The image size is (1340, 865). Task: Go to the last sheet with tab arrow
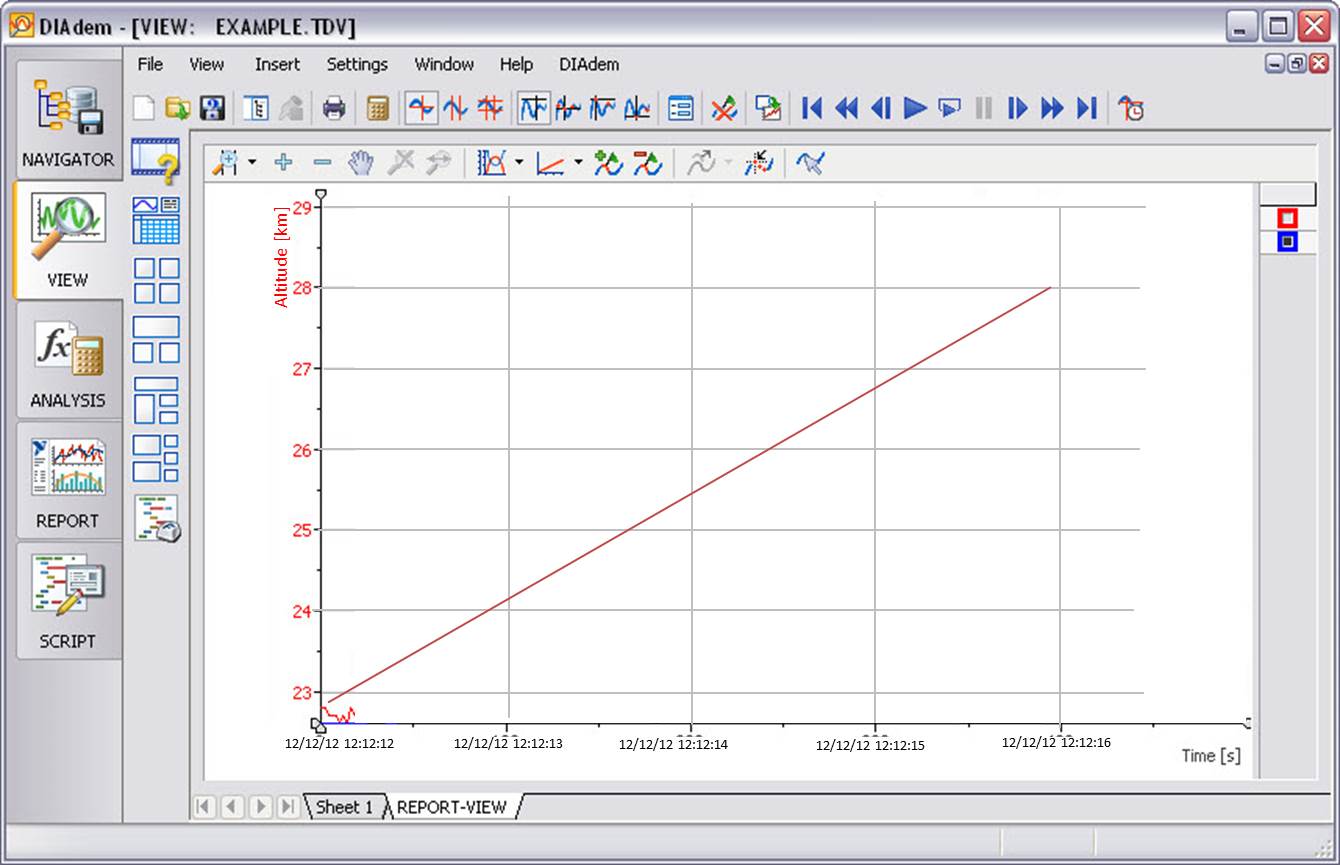pos(287,806)
